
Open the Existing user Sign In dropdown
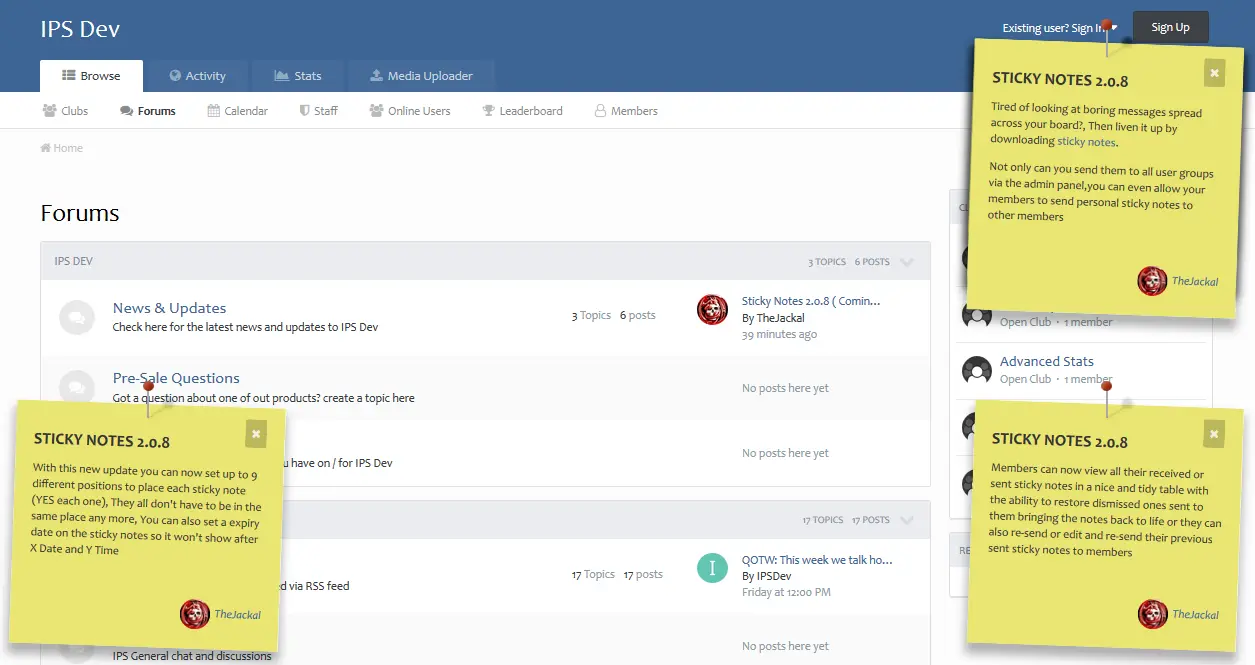(1059, 28)
